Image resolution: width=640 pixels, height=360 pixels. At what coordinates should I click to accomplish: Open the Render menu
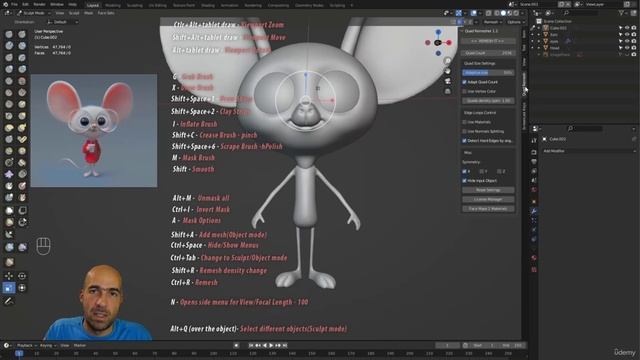click(x=39, y=4)
